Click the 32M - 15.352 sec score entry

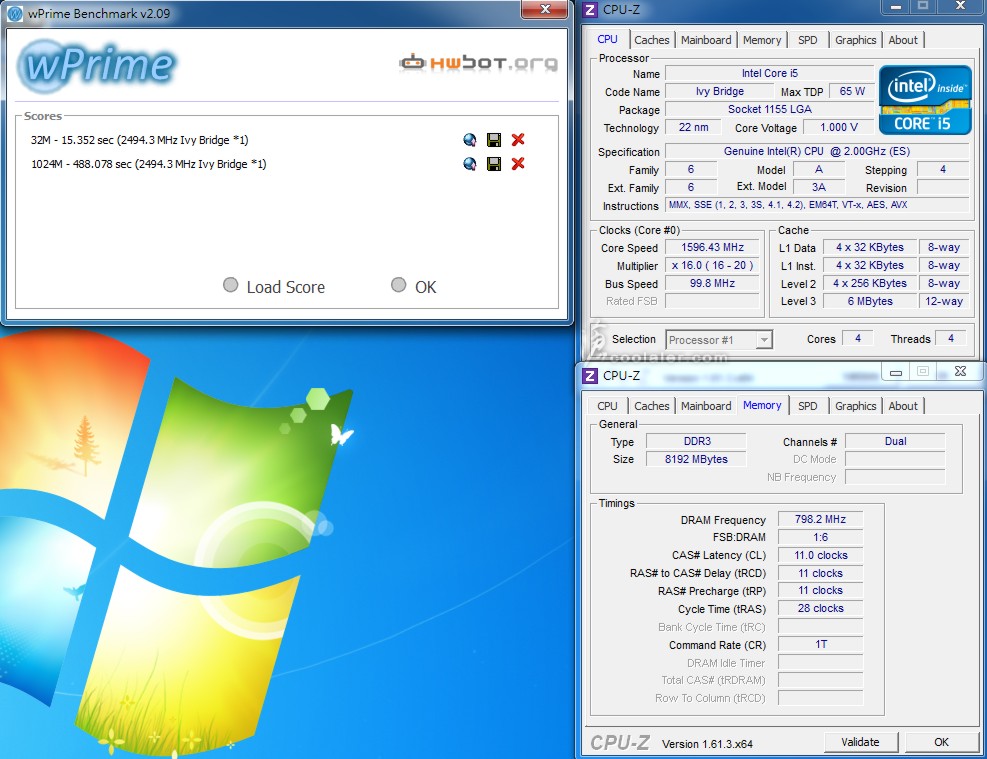point(140,140)
